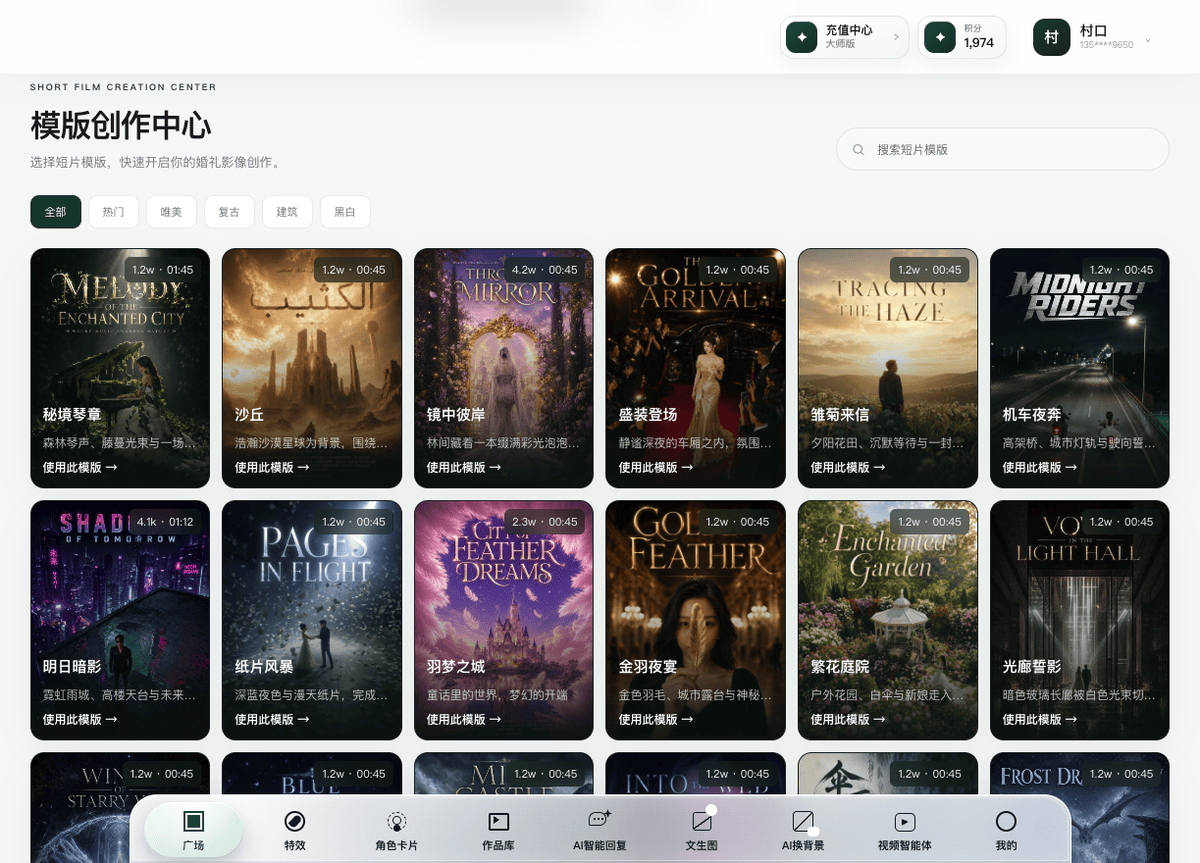Select the AI换背景 icon in bottom navigation
1200x863 pixels.
pos(803,822)
